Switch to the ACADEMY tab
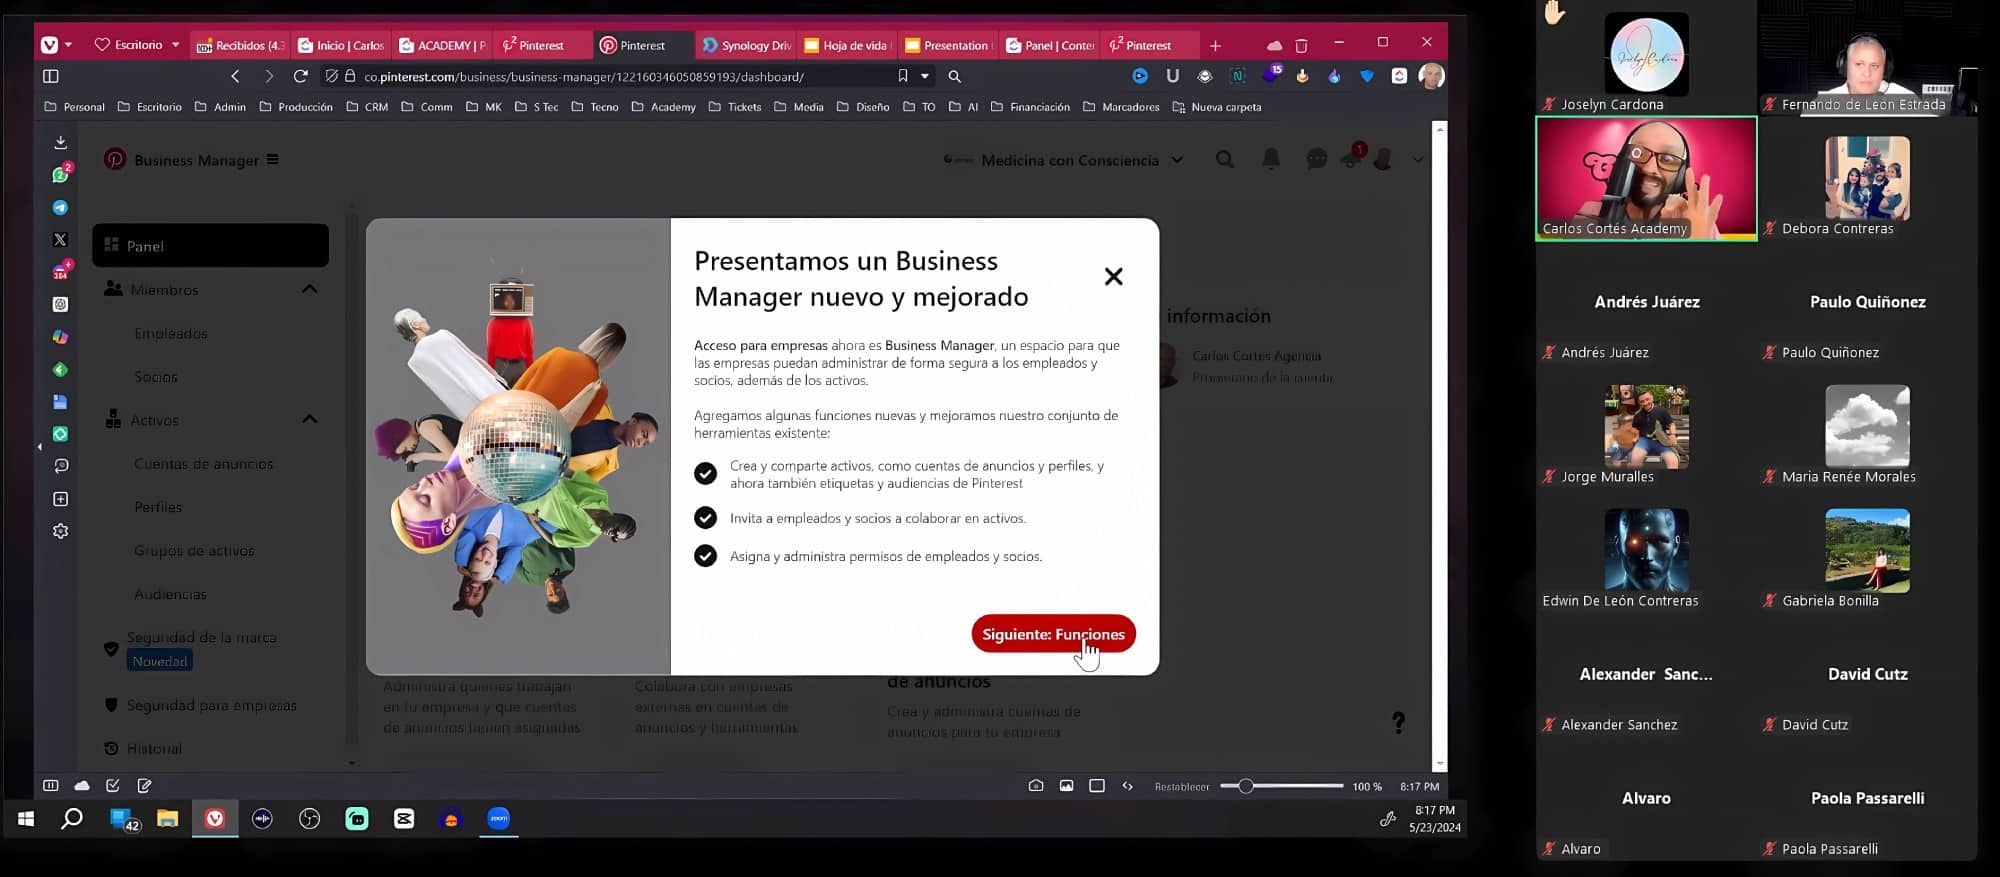 click(442, 45)
